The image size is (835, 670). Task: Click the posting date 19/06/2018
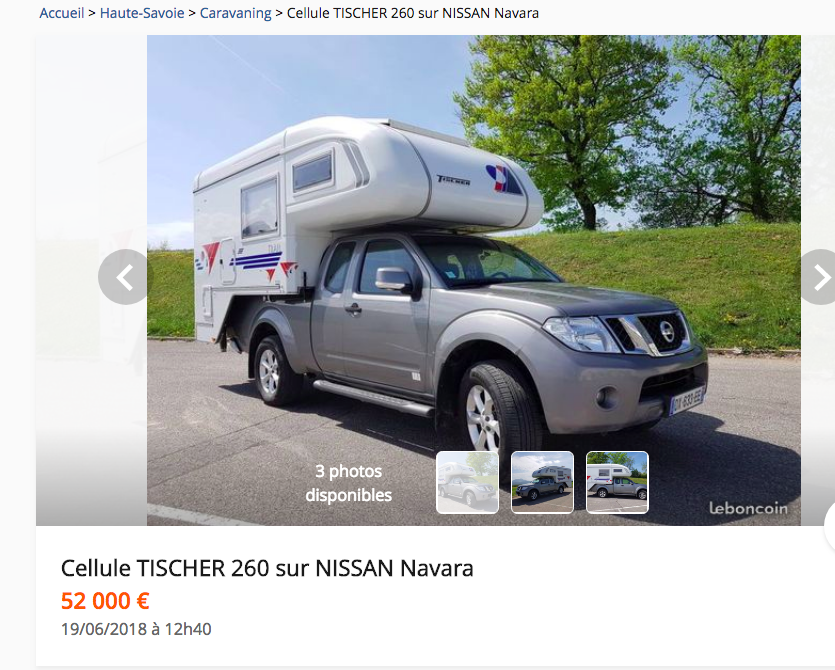click(x=136, y=629)
